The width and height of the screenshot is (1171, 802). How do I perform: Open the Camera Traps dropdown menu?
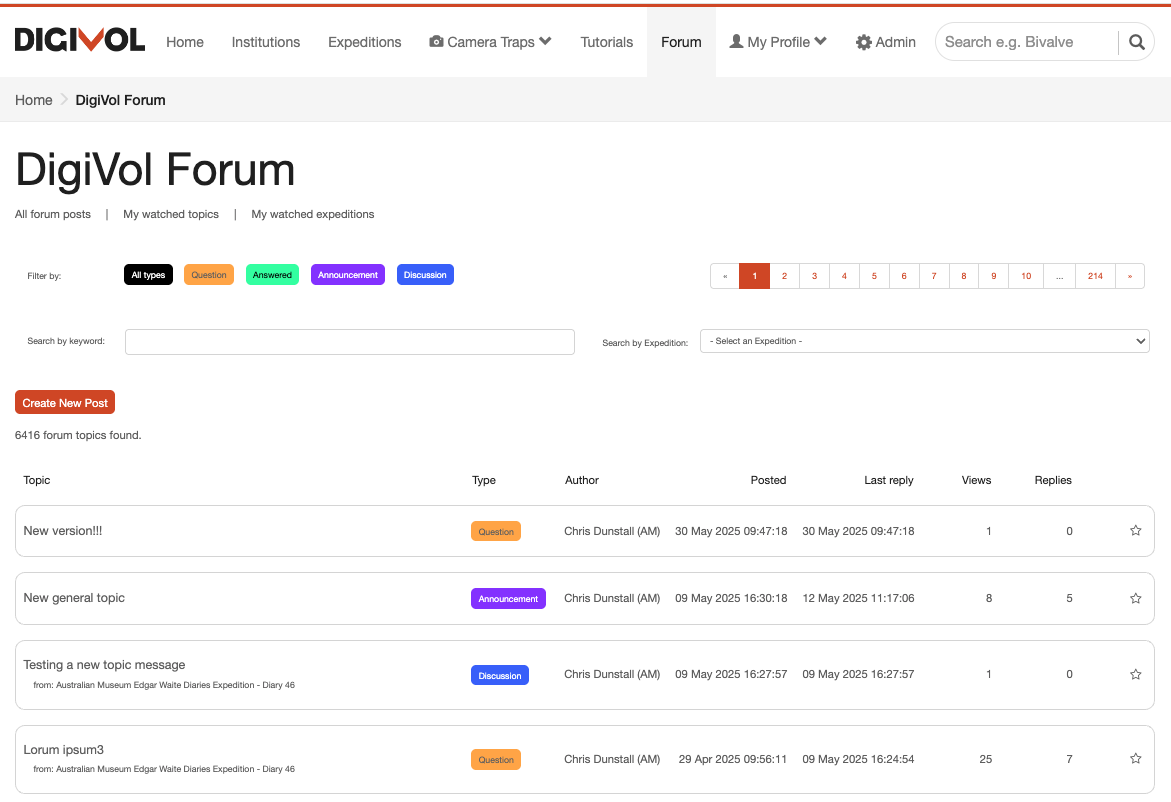pos(490,42)
